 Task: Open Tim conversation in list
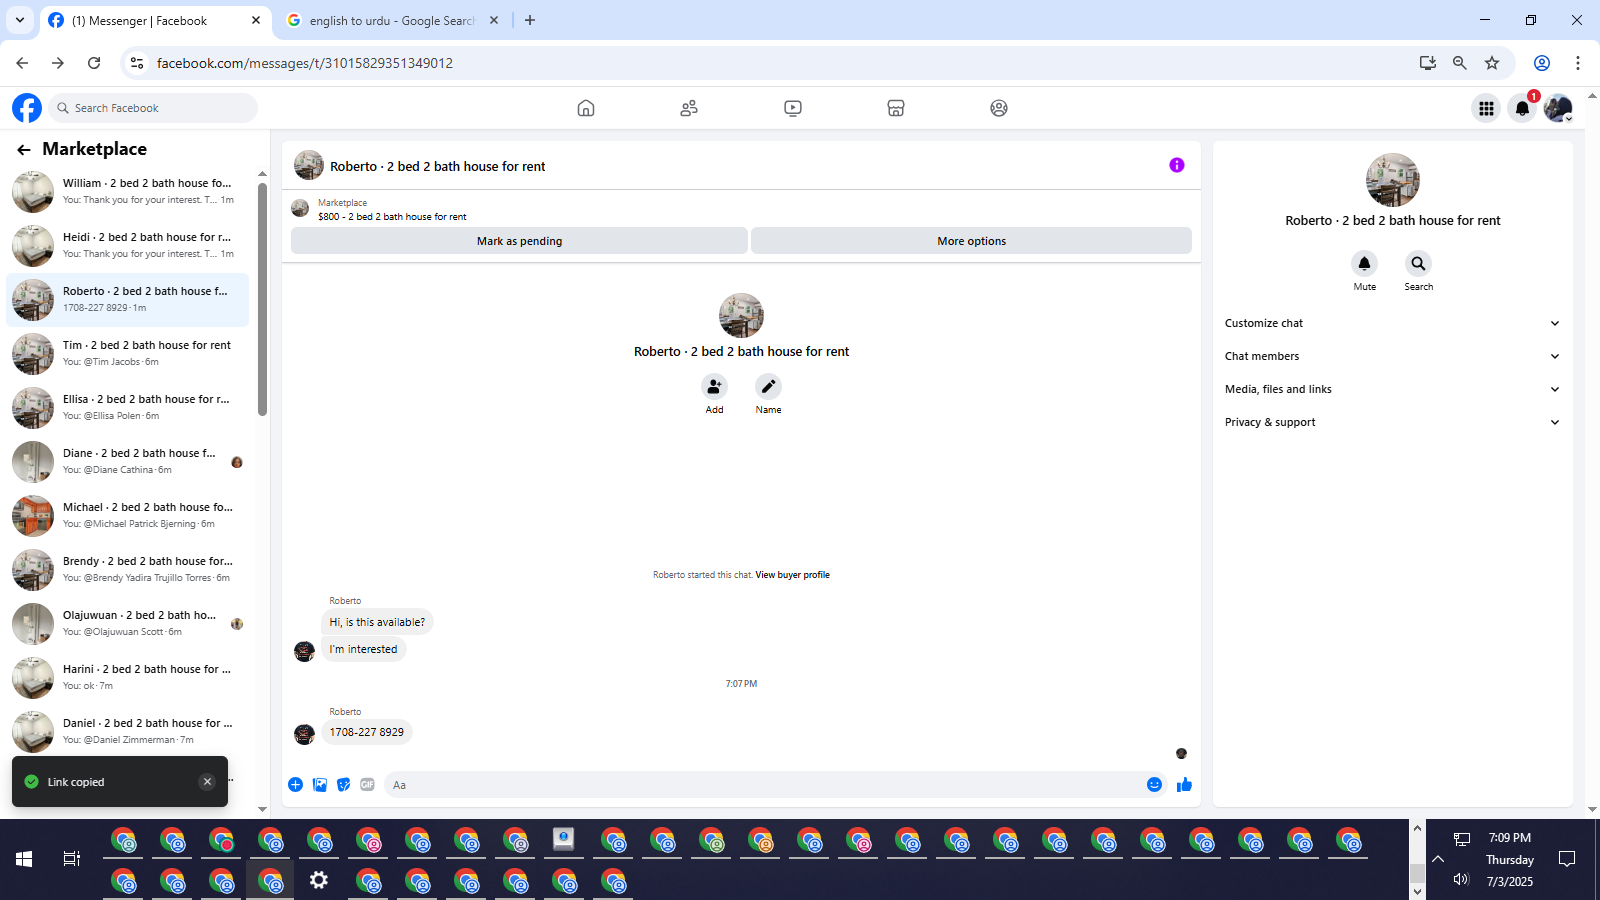[128, 353]
